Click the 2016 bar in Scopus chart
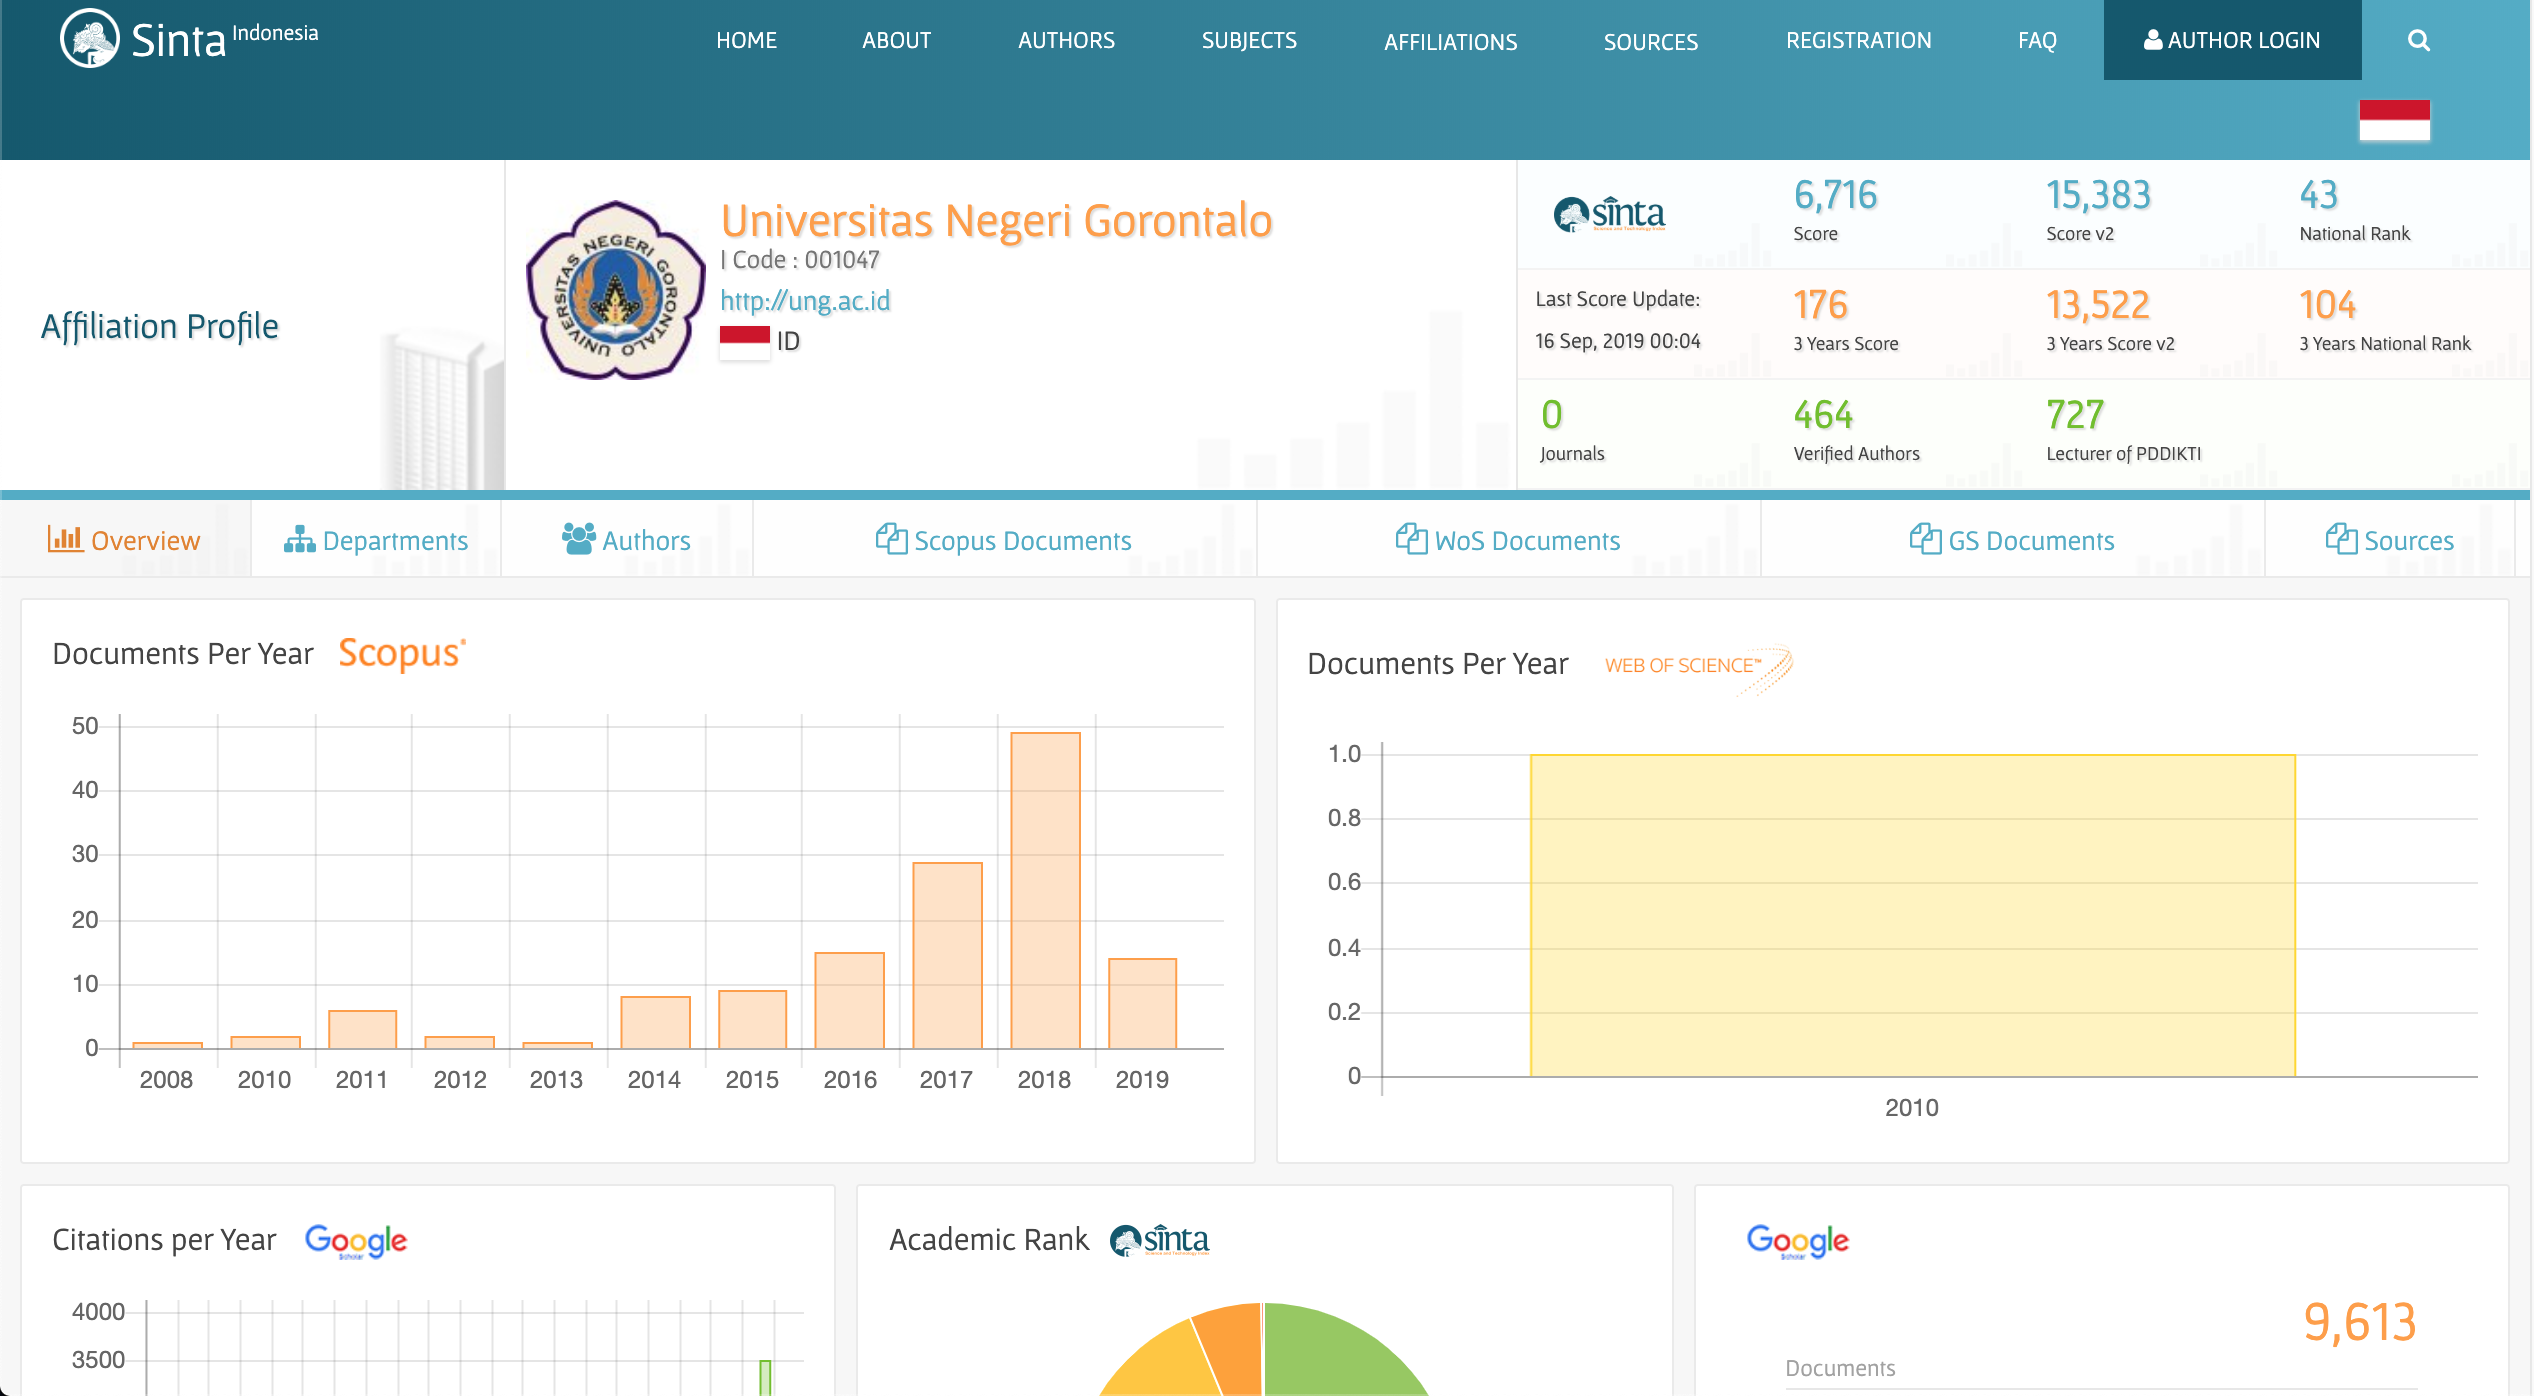Screen dimensions: 2534x1396 (849, 1000)
